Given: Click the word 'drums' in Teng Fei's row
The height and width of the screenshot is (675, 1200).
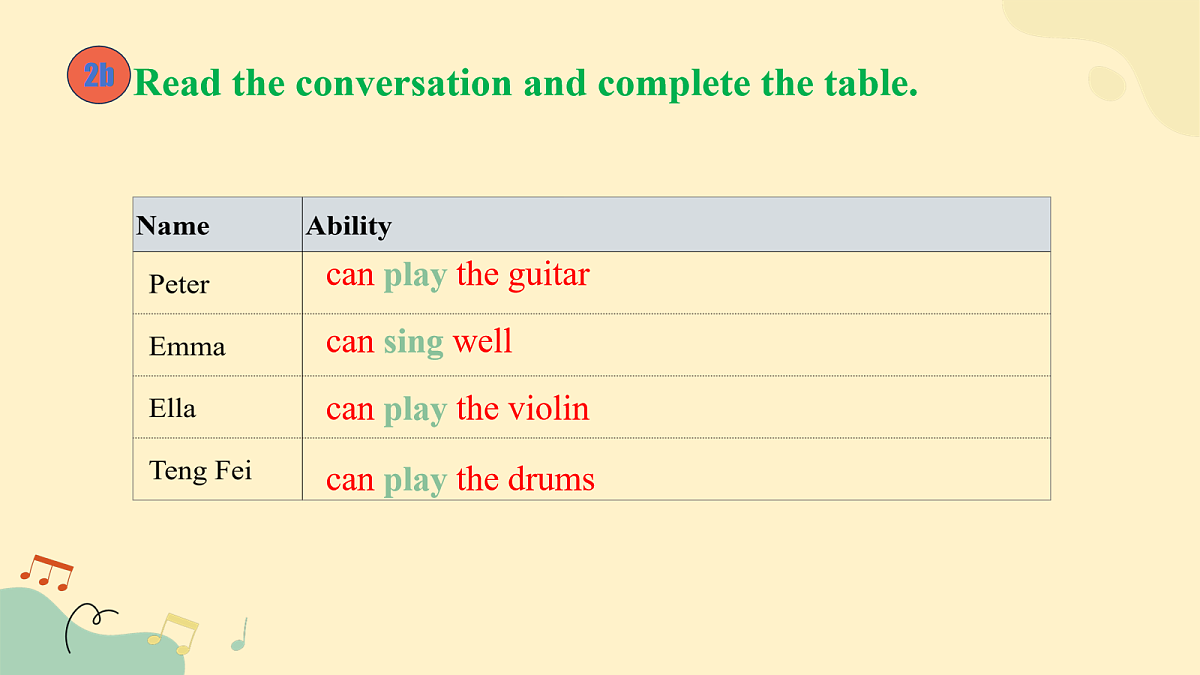Looking at the screenshot, I should coord(551,480).
